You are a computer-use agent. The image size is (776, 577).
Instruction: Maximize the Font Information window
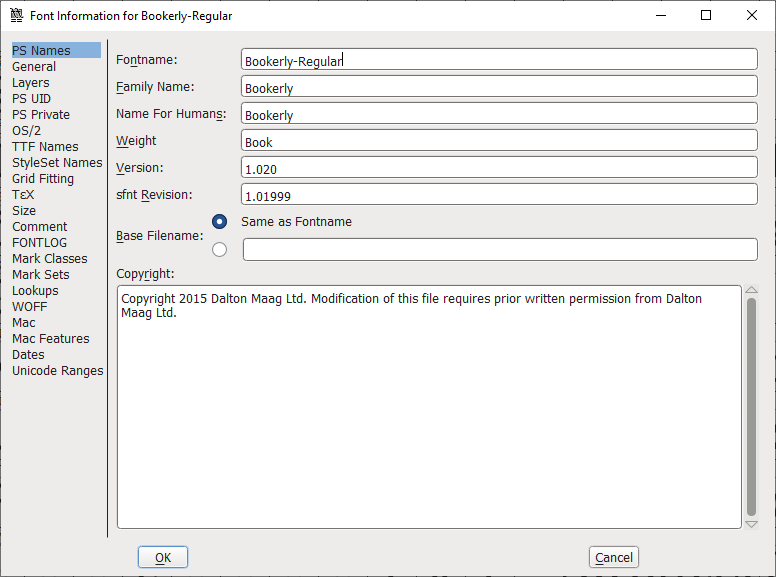[x=706, y=15]
